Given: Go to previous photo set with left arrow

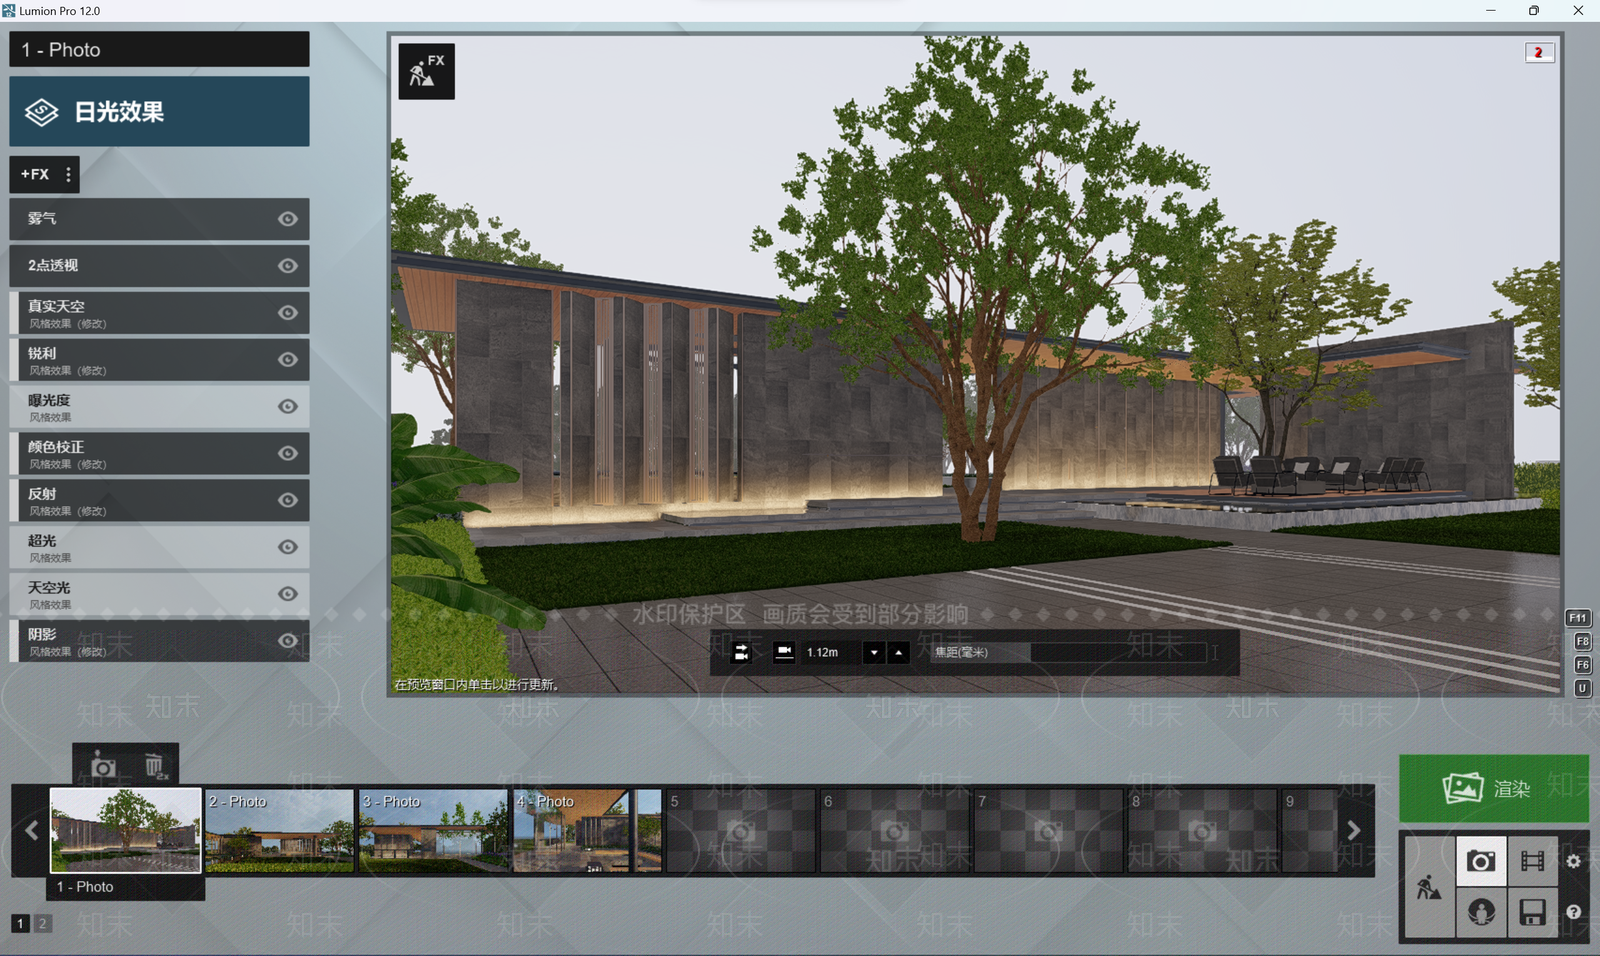Looking at the screenshot, I should click(x=31, y=830).
